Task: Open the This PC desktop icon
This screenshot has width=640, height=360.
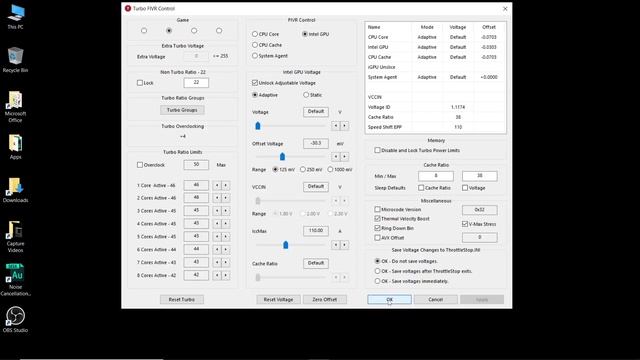Action: (x=16, y=17)
